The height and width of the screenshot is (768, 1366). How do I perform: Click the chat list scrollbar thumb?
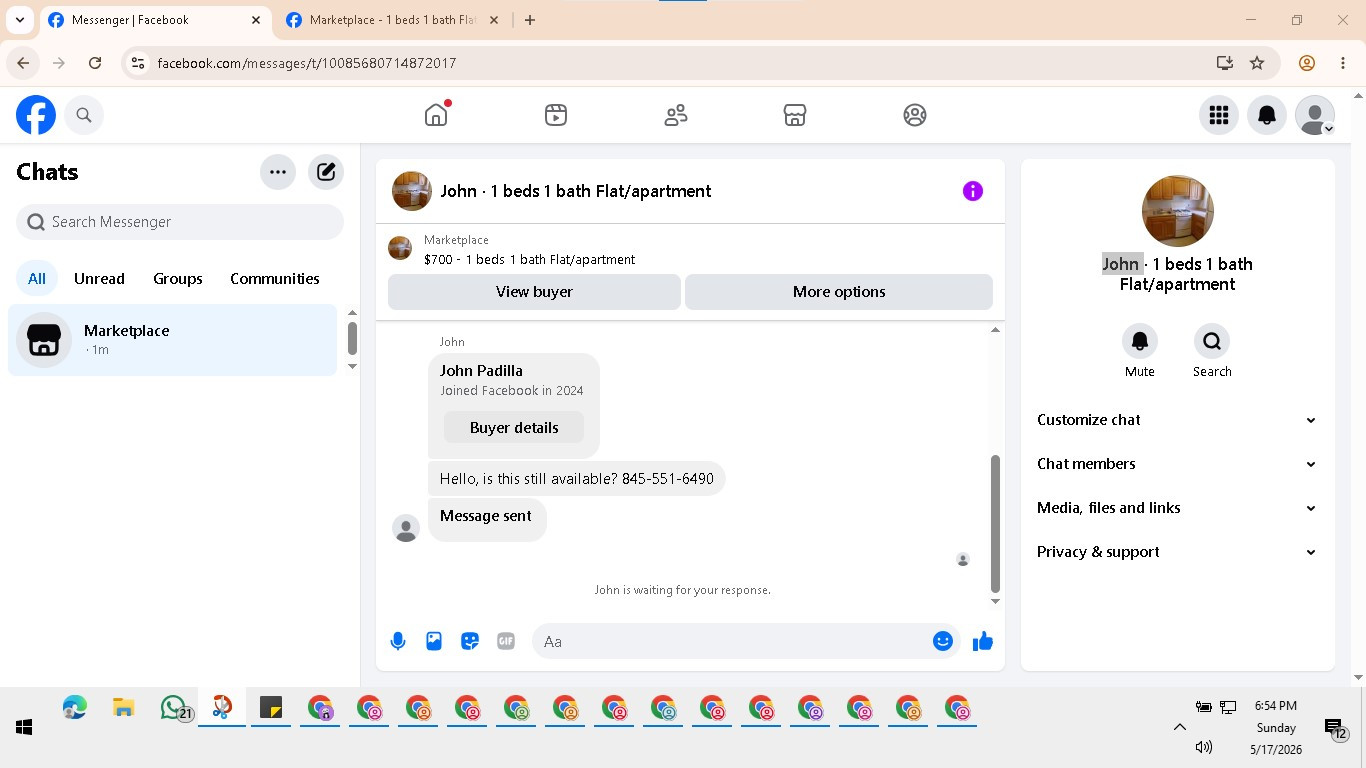tap(352, 337)
